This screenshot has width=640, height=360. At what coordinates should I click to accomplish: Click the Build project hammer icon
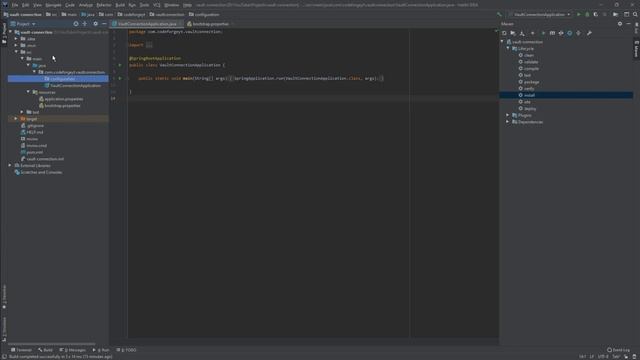point(499,15)
